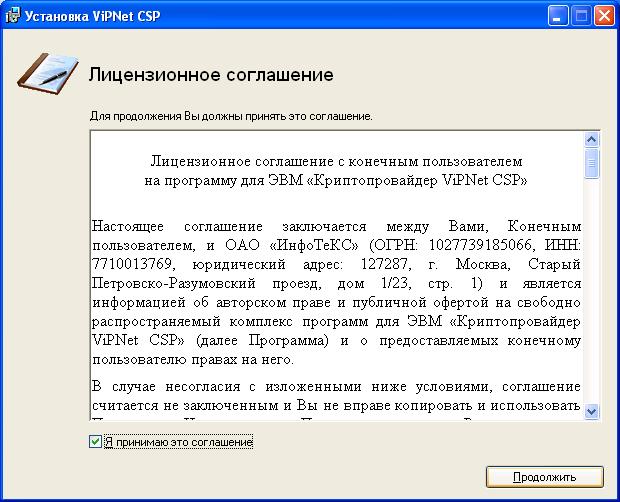The image size is (620, 502).
Task: Click the notebook with pen icon
Action: point(48,73)
